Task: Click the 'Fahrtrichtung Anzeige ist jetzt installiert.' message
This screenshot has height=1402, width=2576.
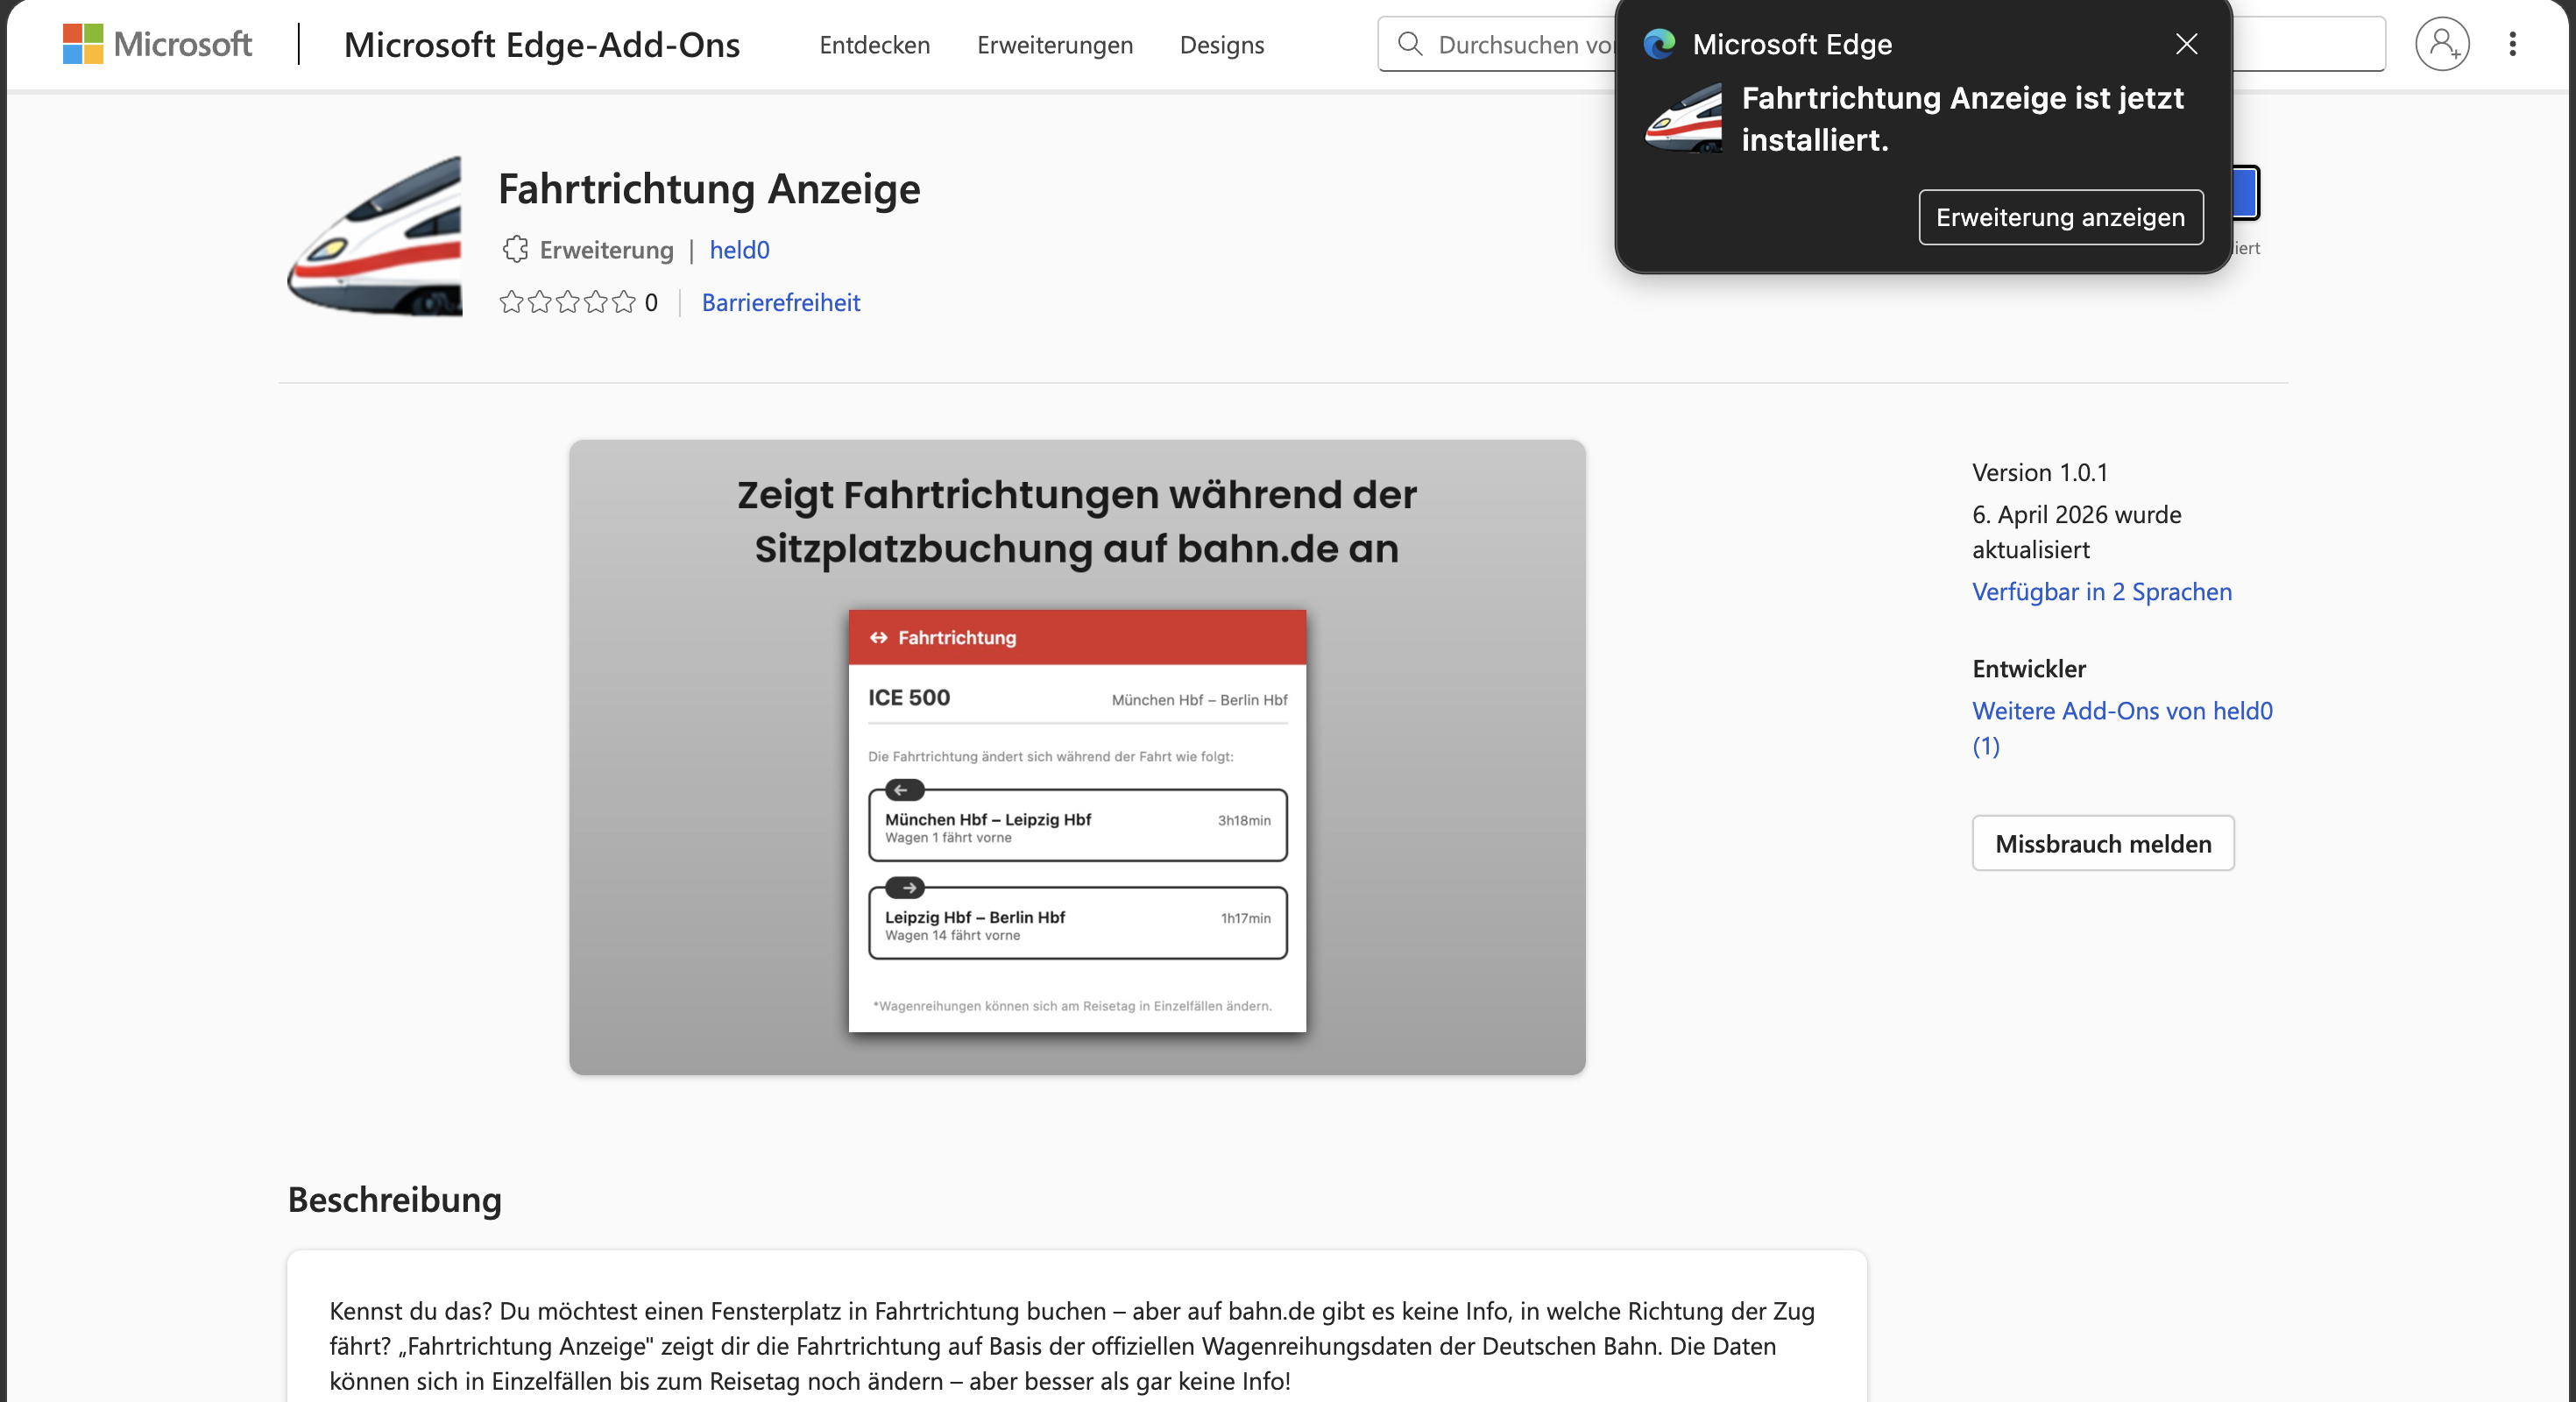Action: click(x=1962, y=118)
